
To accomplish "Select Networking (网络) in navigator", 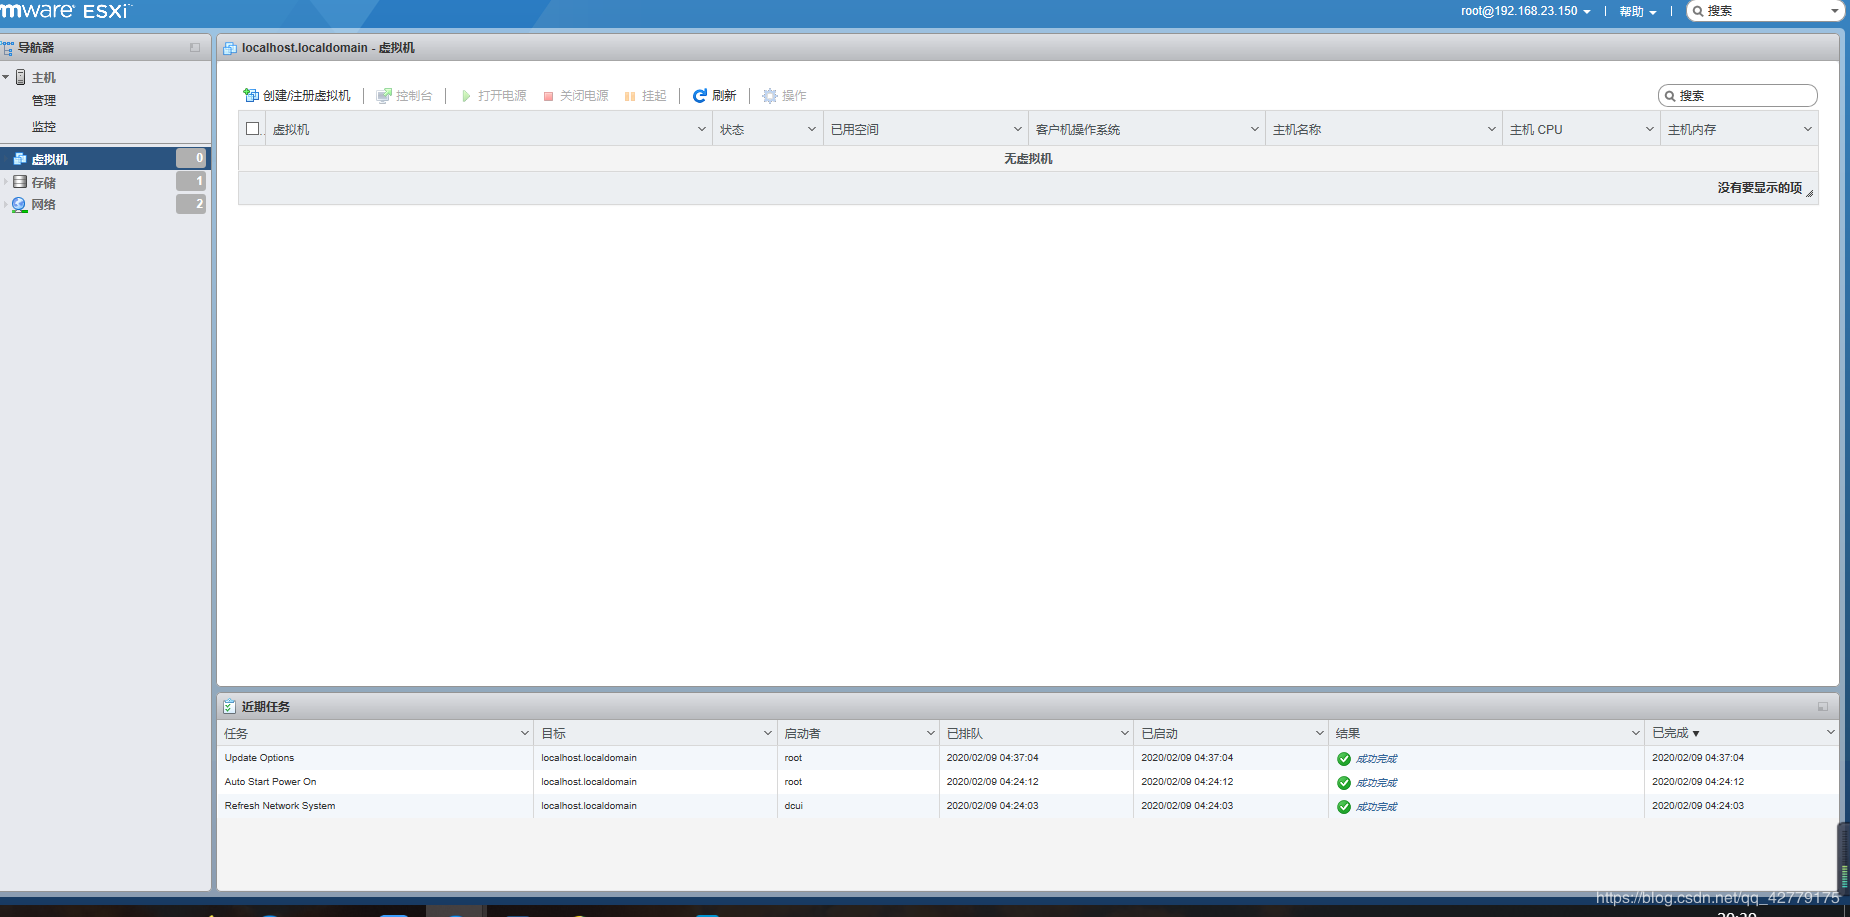I will (44, 204).
